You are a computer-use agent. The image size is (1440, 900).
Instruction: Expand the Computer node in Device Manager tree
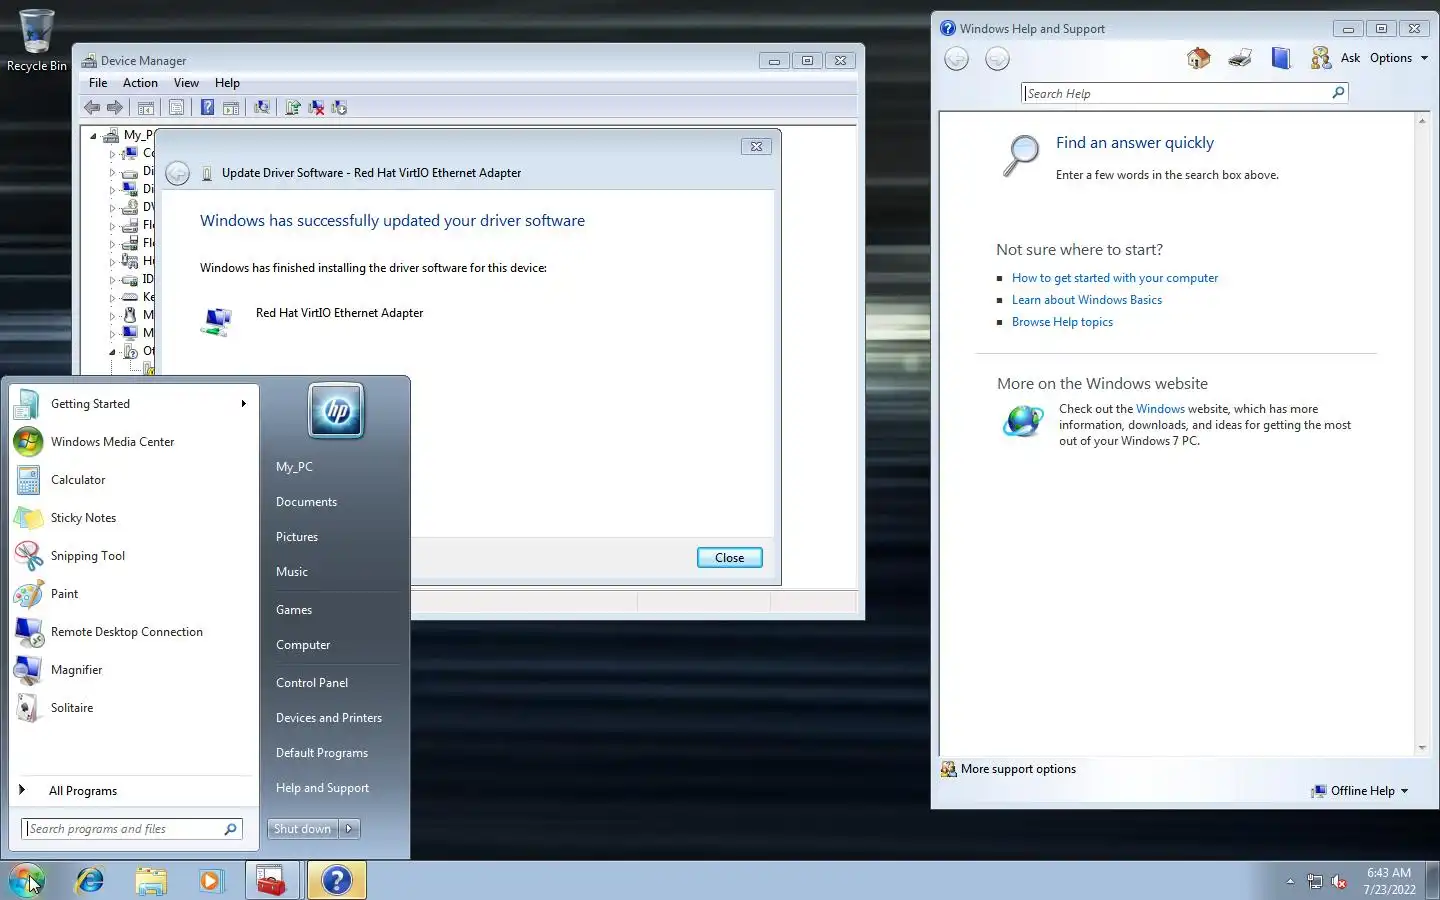112,153
